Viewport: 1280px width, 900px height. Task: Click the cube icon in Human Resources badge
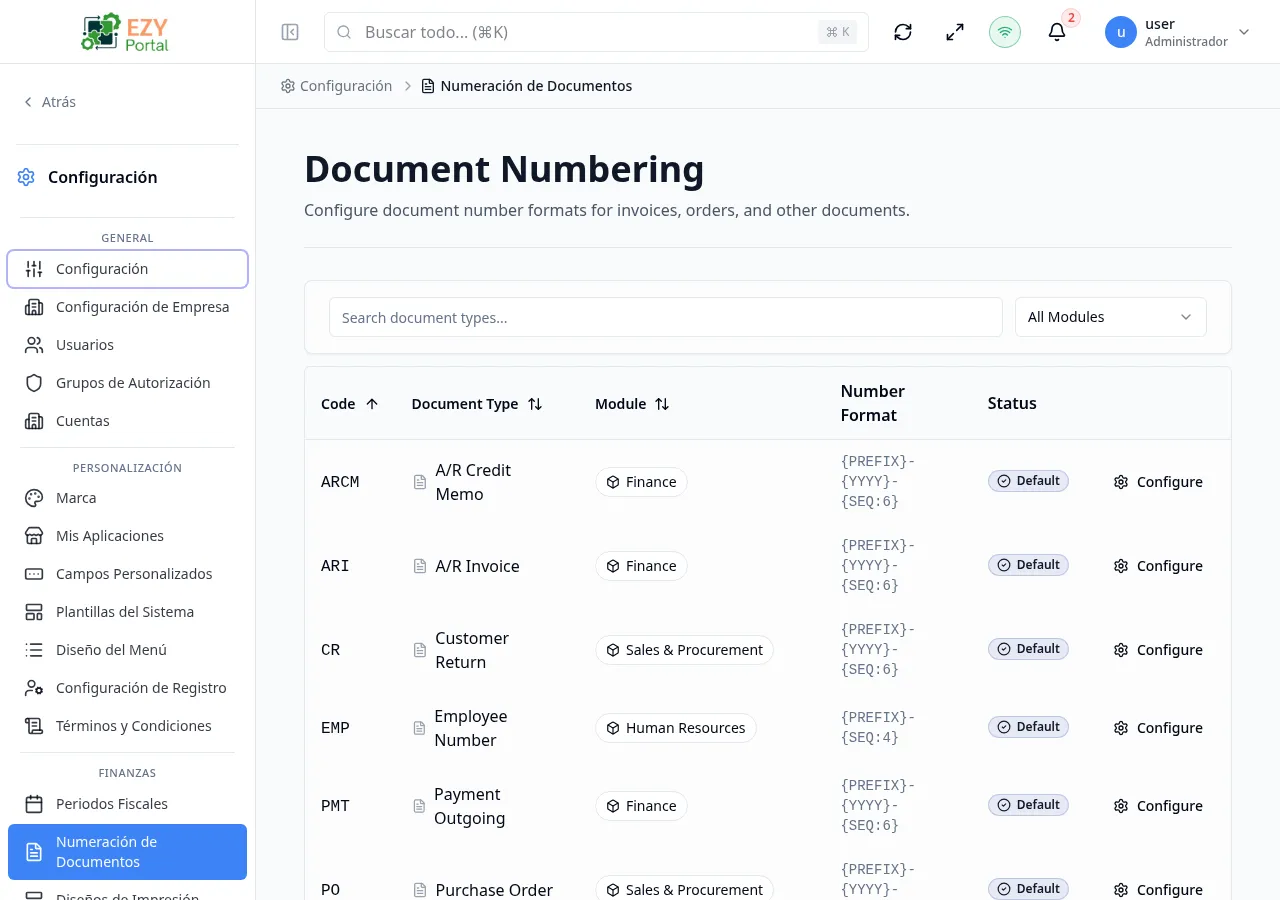[612, 728]
